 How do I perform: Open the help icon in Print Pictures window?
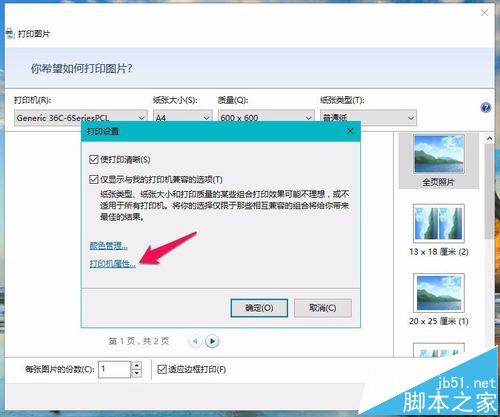coord(486,108)
